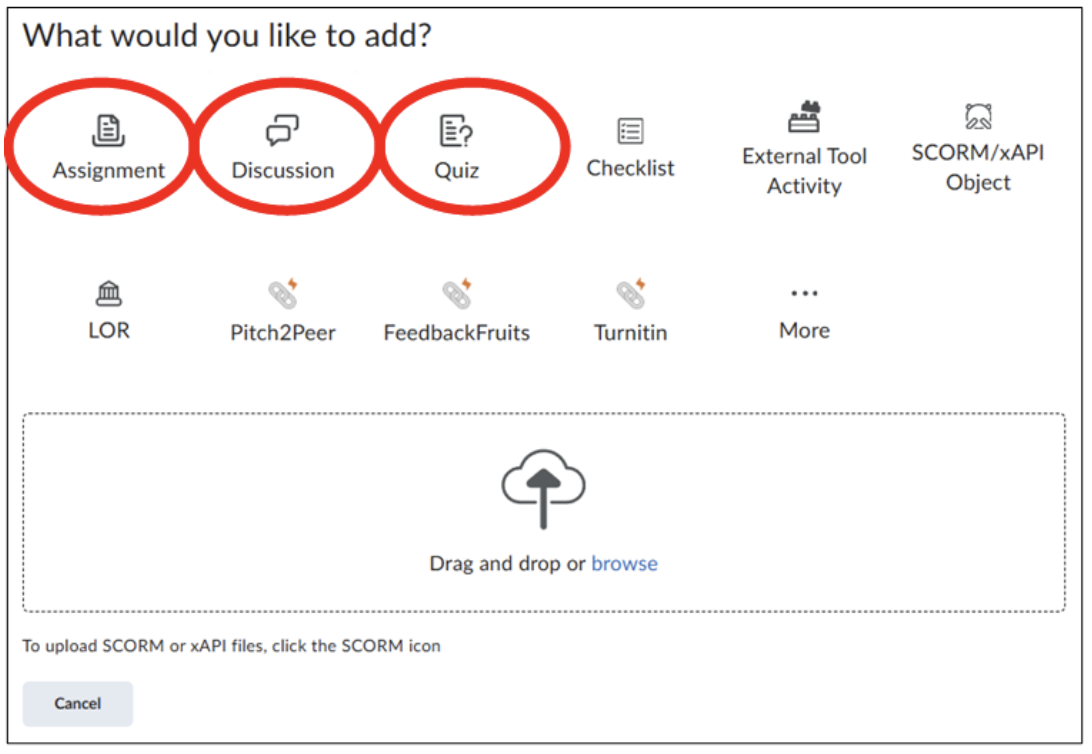Click the More text label
This screenshot has width=1092, height=754.
coord(804,330)
